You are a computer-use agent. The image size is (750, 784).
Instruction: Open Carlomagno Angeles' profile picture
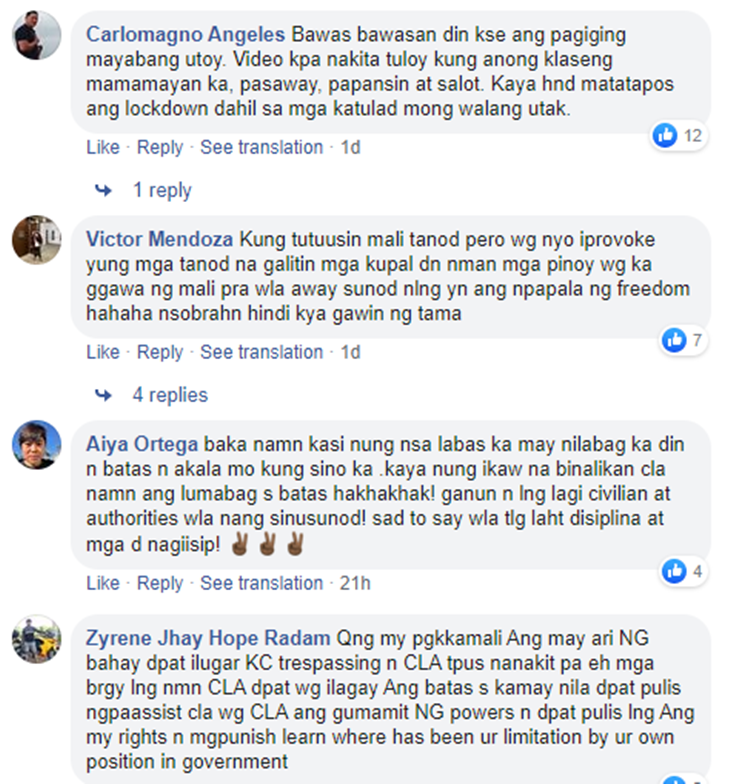(x=36, y=35)
